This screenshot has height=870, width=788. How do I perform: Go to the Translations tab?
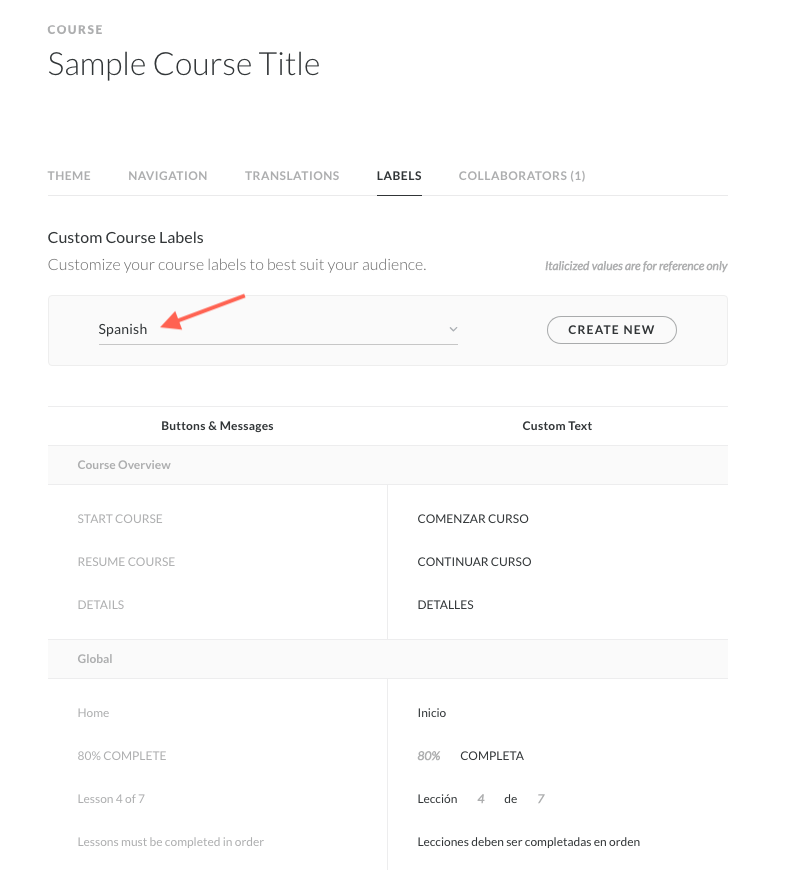pyautogui.click(x=292, y=176)
